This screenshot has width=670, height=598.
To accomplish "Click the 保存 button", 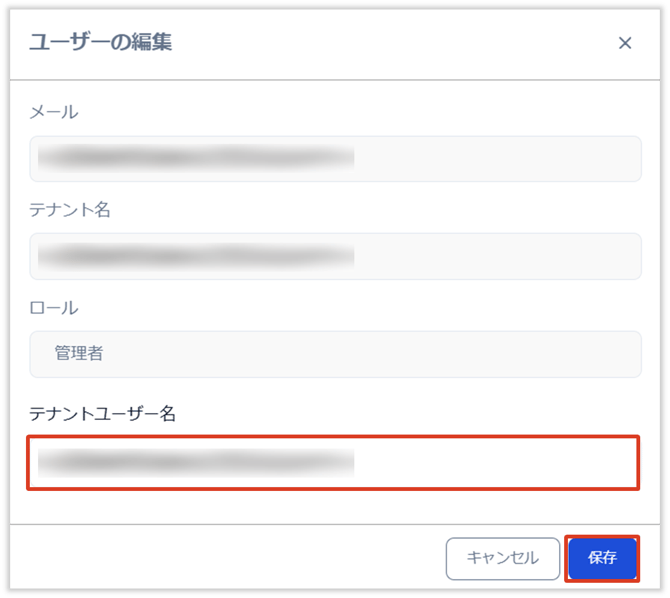I will 602,558.
